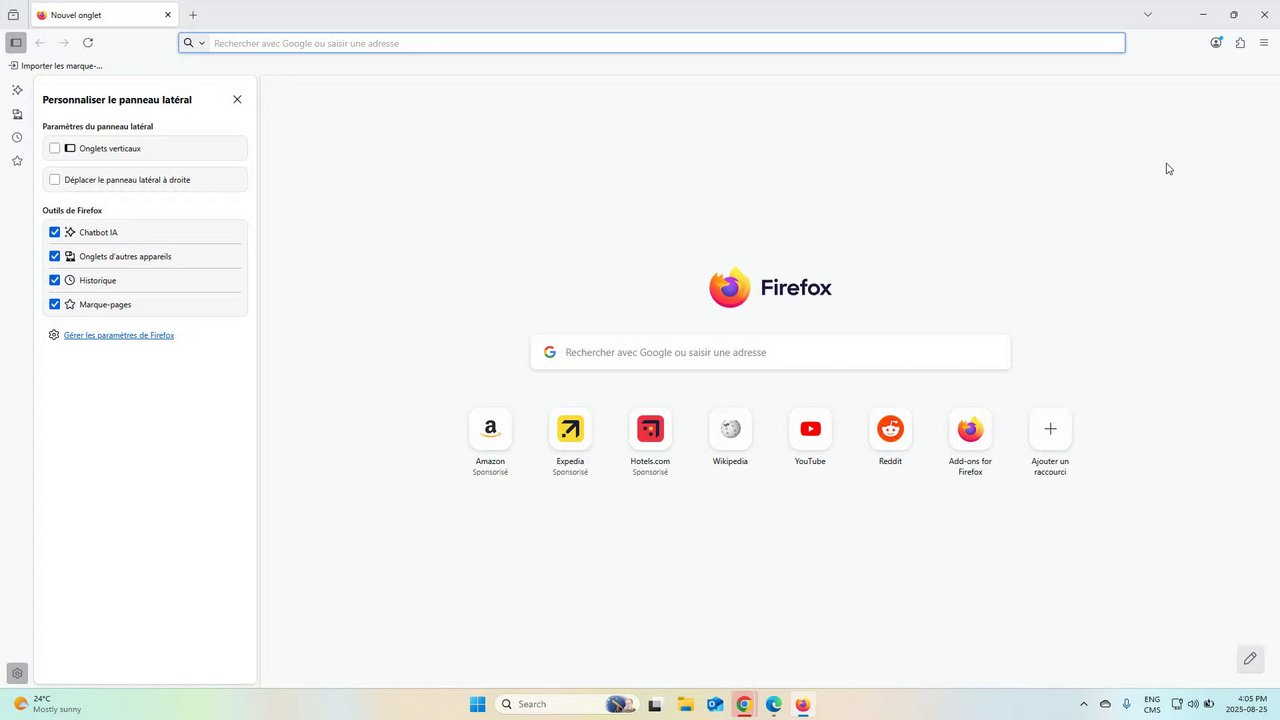The height and width of the screenshot is (720, 1280).
Task: Click the forward navigation arrow
Action: pos(64,43)
